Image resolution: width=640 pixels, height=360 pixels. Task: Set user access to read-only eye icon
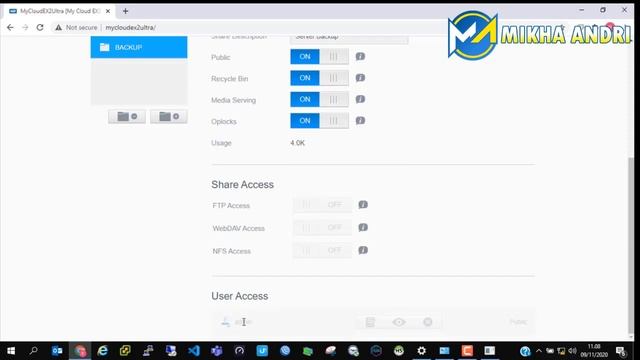399,322
